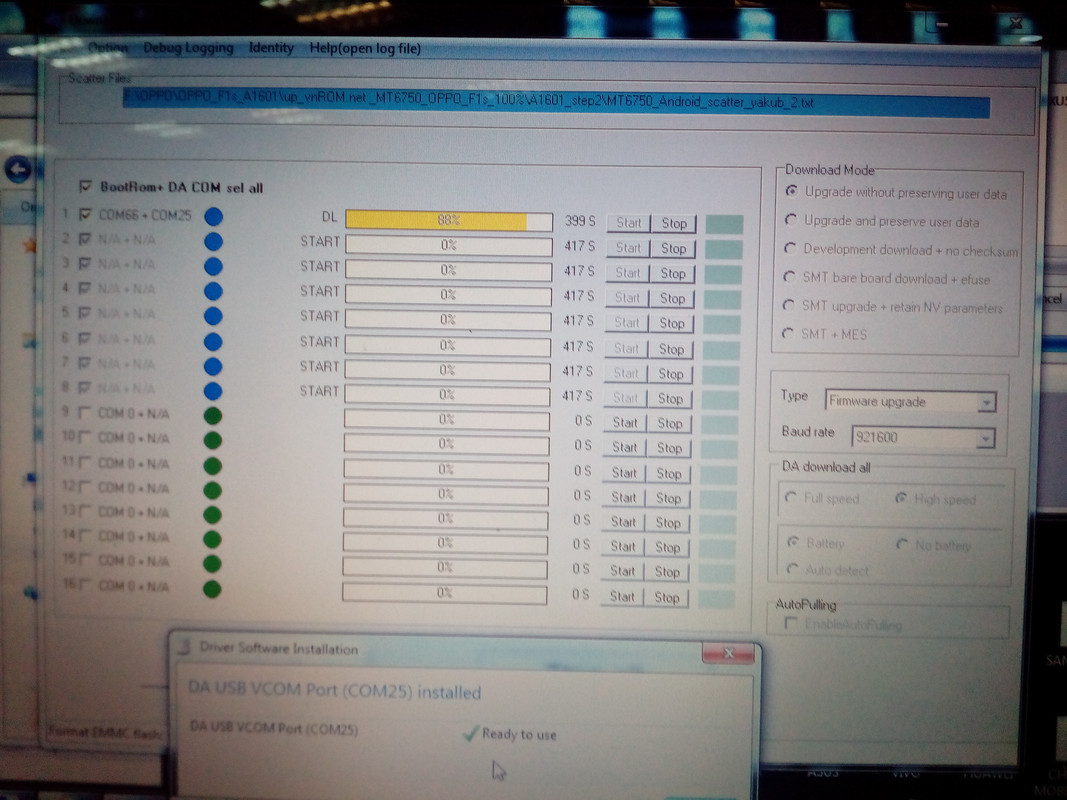This screenshot has width=1067, height=800.
Task: Open the Option menu
Action: (108, 48)
